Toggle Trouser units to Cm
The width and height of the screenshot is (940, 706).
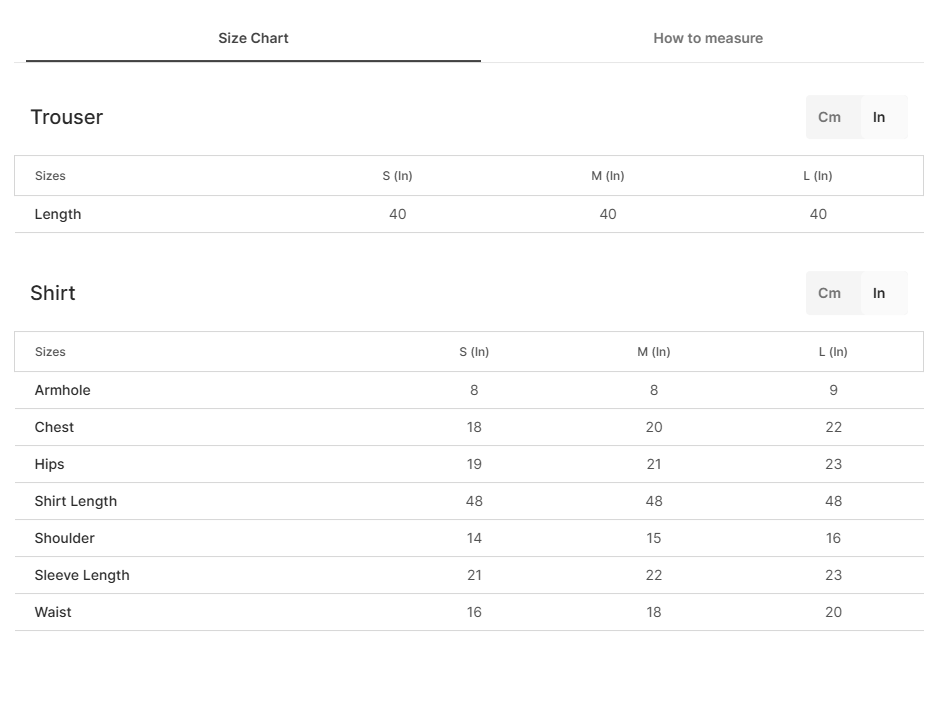coord(829,117)
